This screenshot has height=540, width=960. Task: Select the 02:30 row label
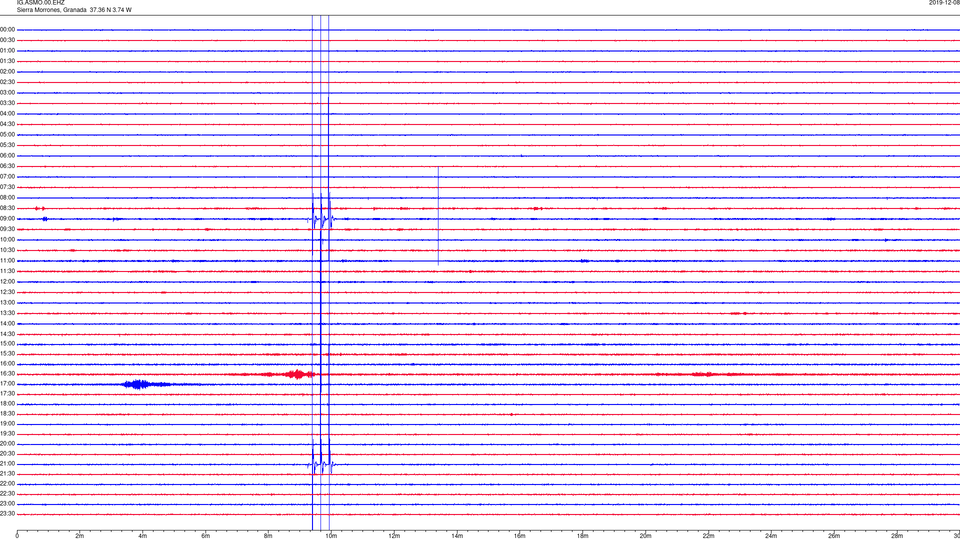pos(7,82)
